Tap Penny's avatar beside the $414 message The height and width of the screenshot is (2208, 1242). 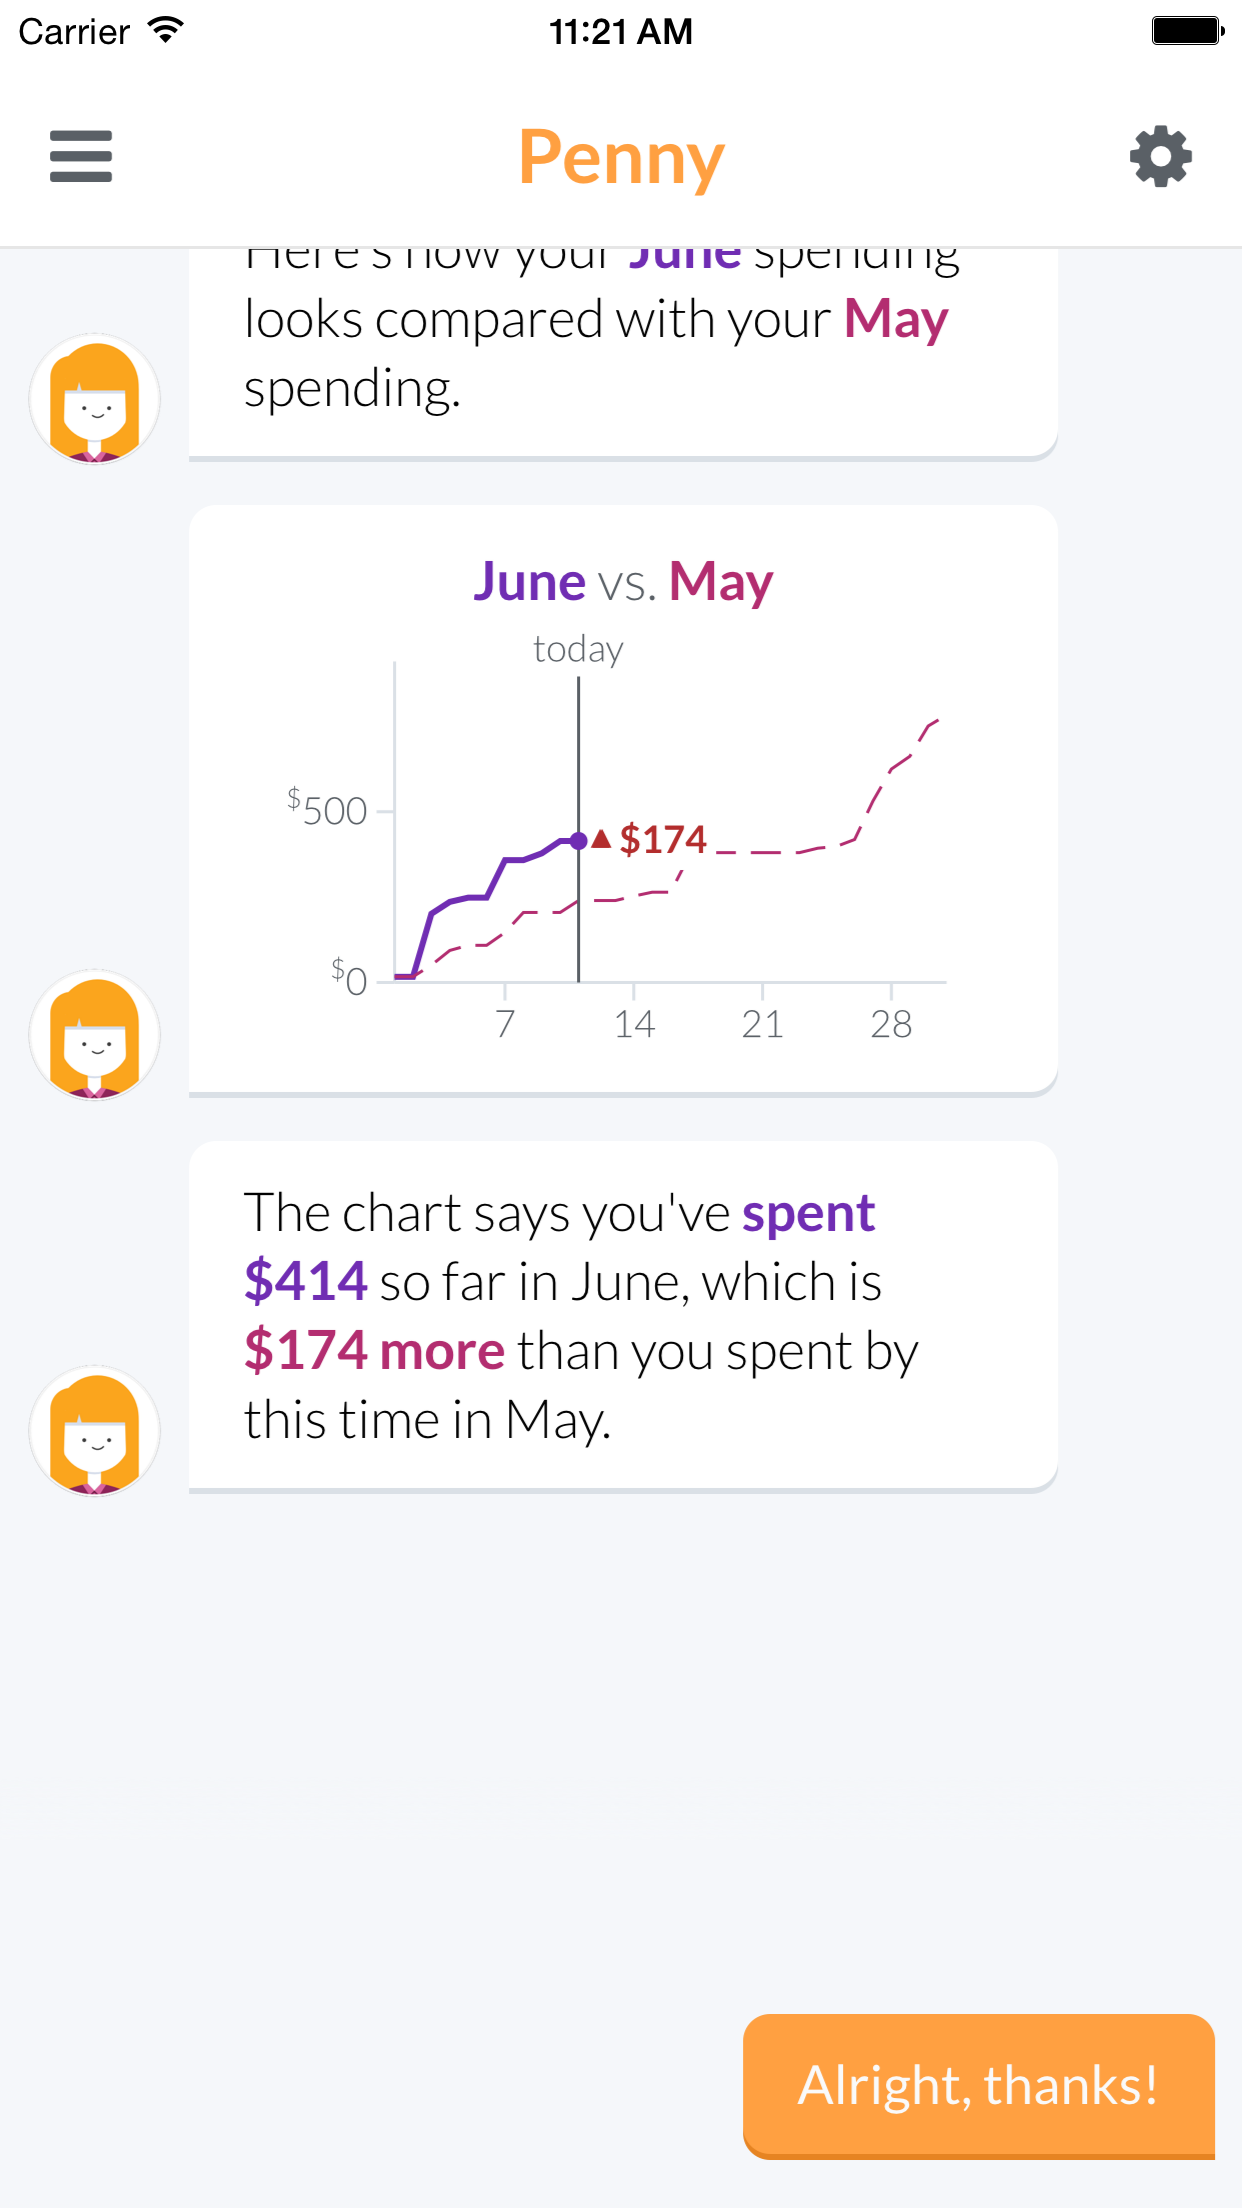tap(95, 1431)
